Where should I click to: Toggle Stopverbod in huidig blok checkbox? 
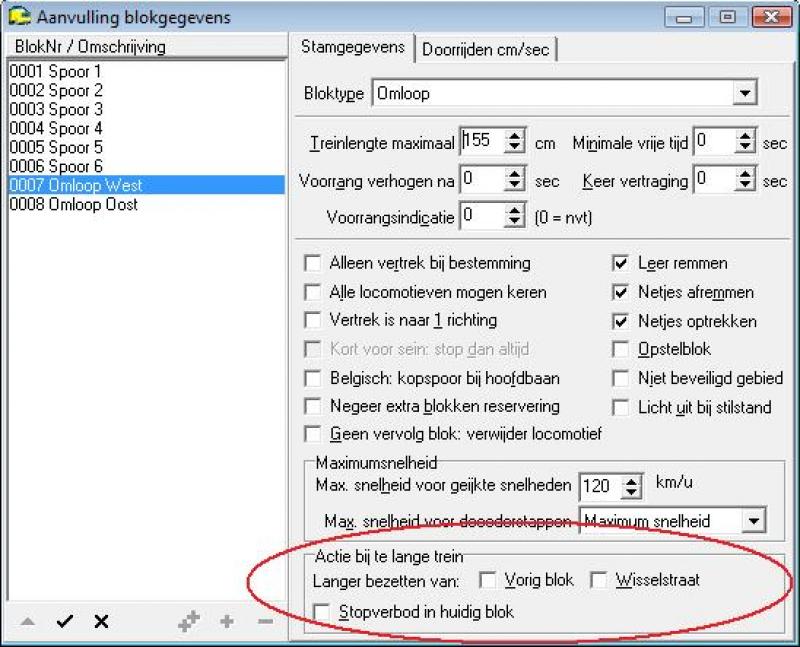click(322, 611)
